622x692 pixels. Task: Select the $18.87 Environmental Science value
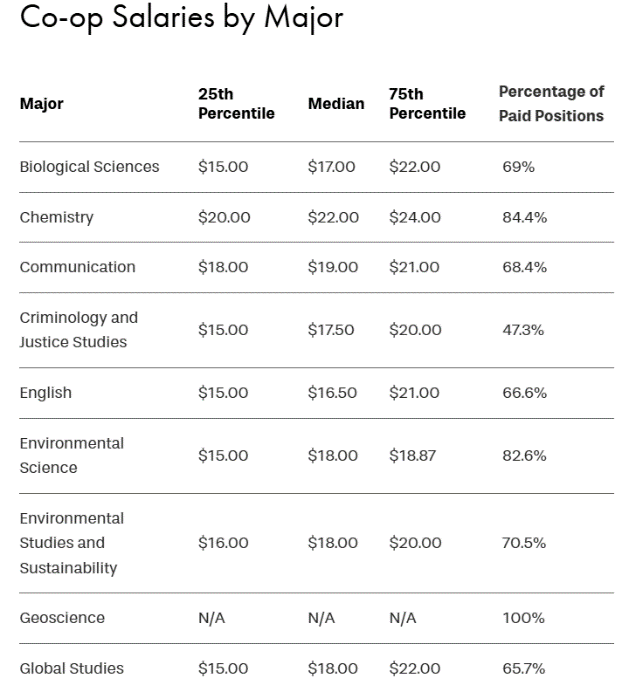(x=414, y=455)
